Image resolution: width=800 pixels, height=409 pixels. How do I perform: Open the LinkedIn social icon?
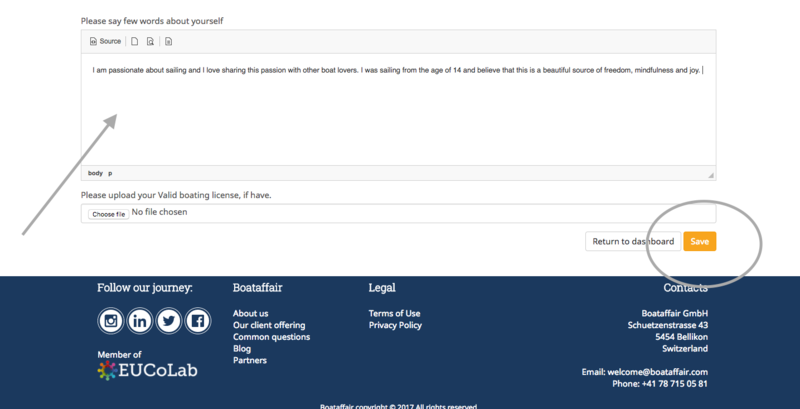(x=140, y=321)
